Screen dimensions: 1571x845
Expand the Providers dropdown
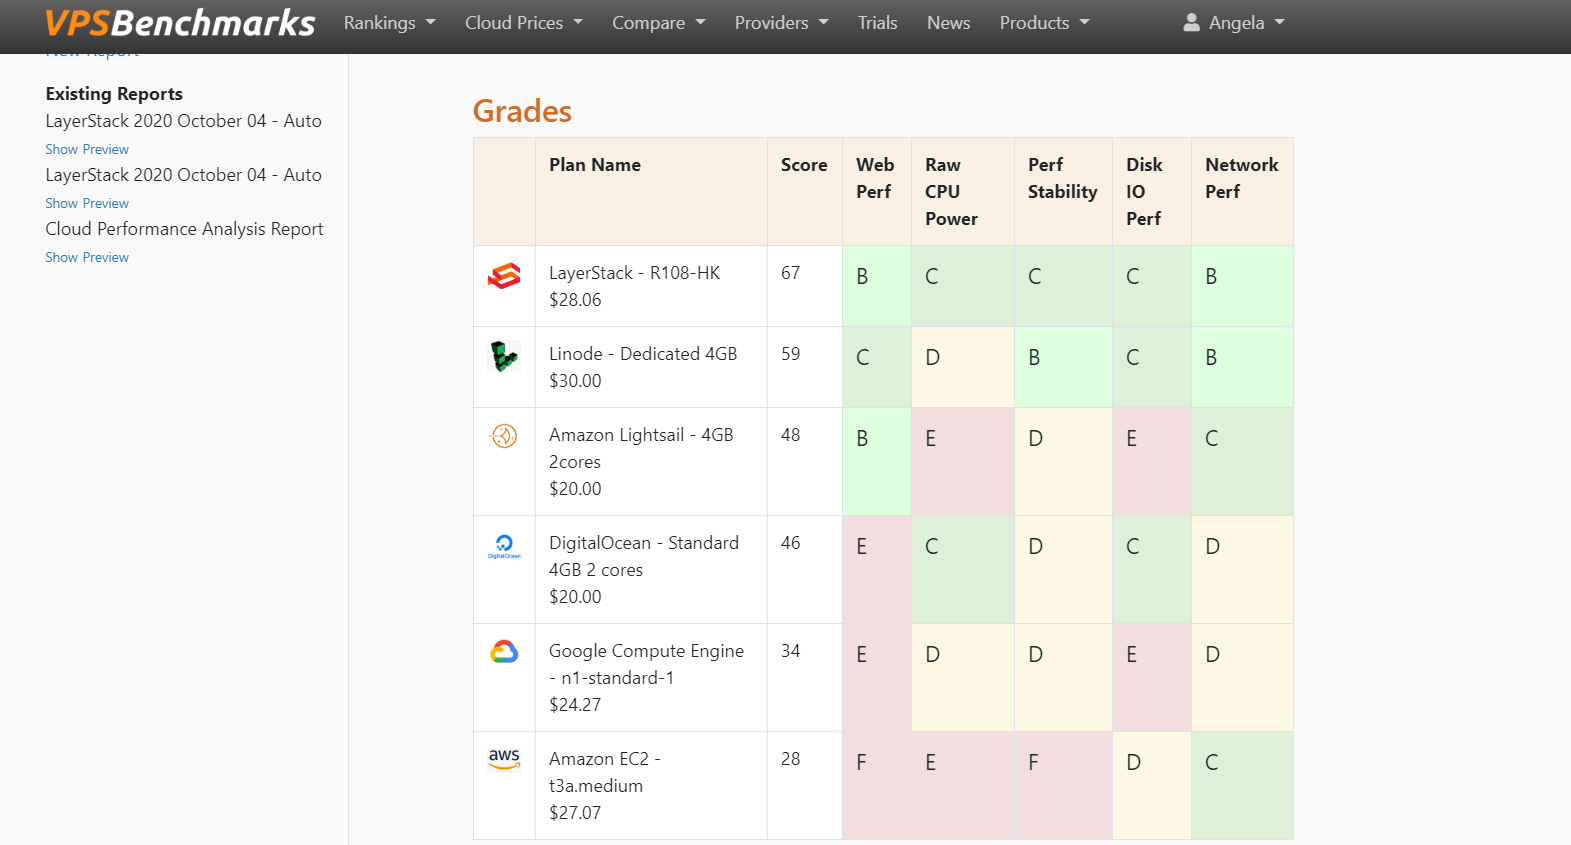(782, 23)
